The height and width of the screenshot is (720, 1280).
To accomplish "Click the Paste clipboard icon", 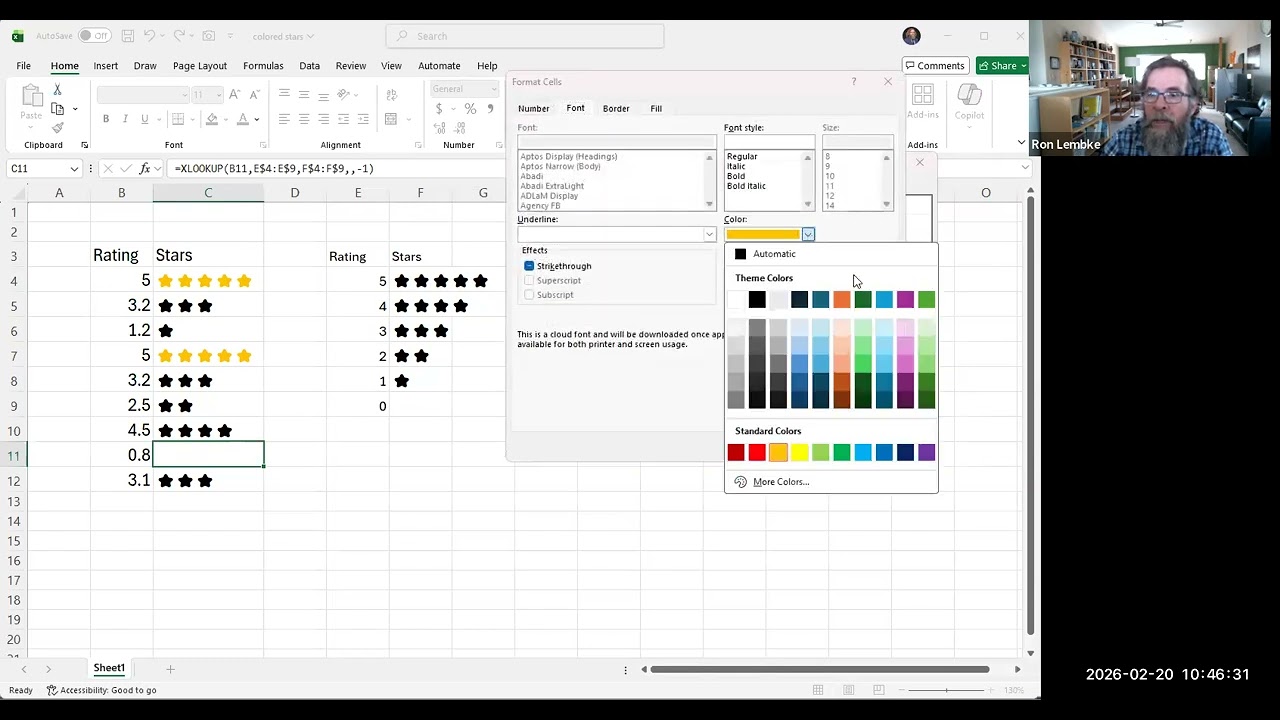I will (x=31, y=96).
